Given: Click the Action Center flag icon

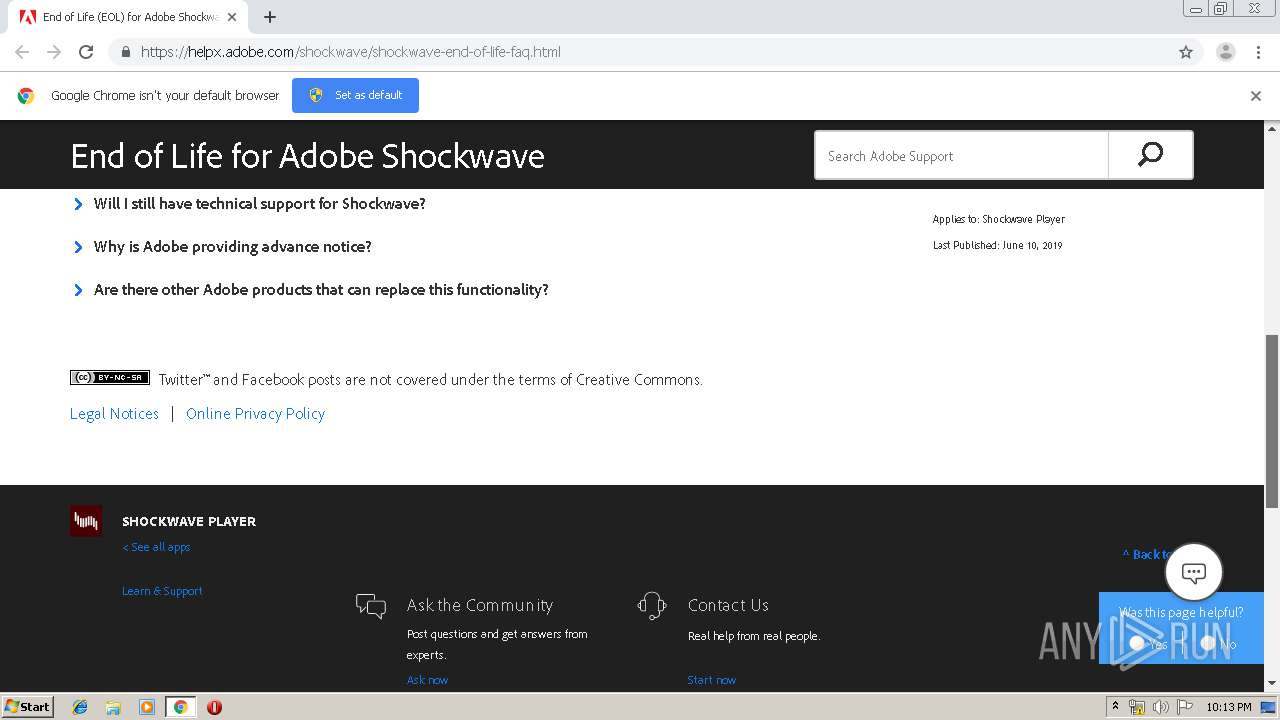Looking at the screenshot, I should (x=1184, y=707).
